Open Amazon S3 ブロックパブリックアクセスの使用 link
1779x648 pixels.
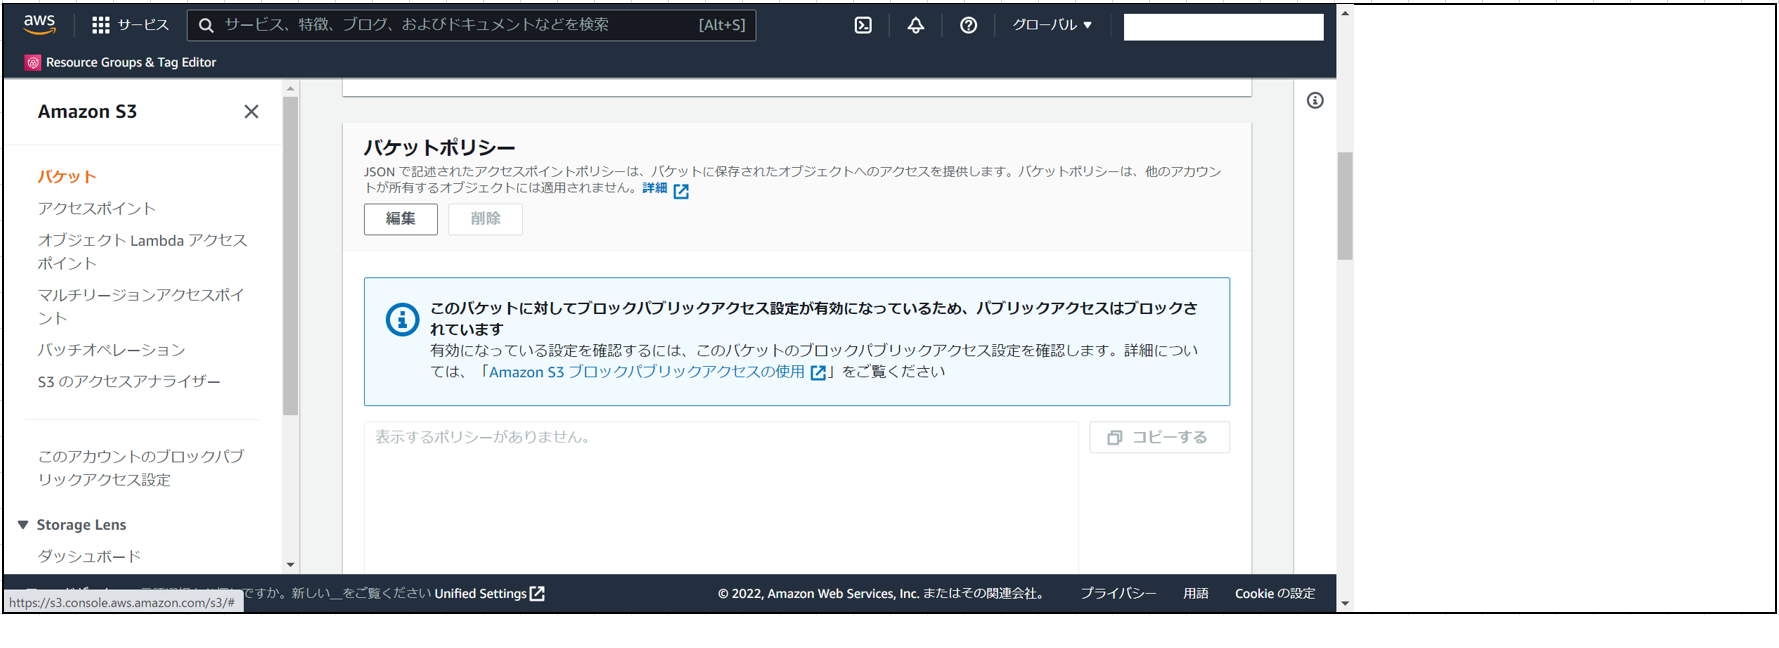click(647, 372)
